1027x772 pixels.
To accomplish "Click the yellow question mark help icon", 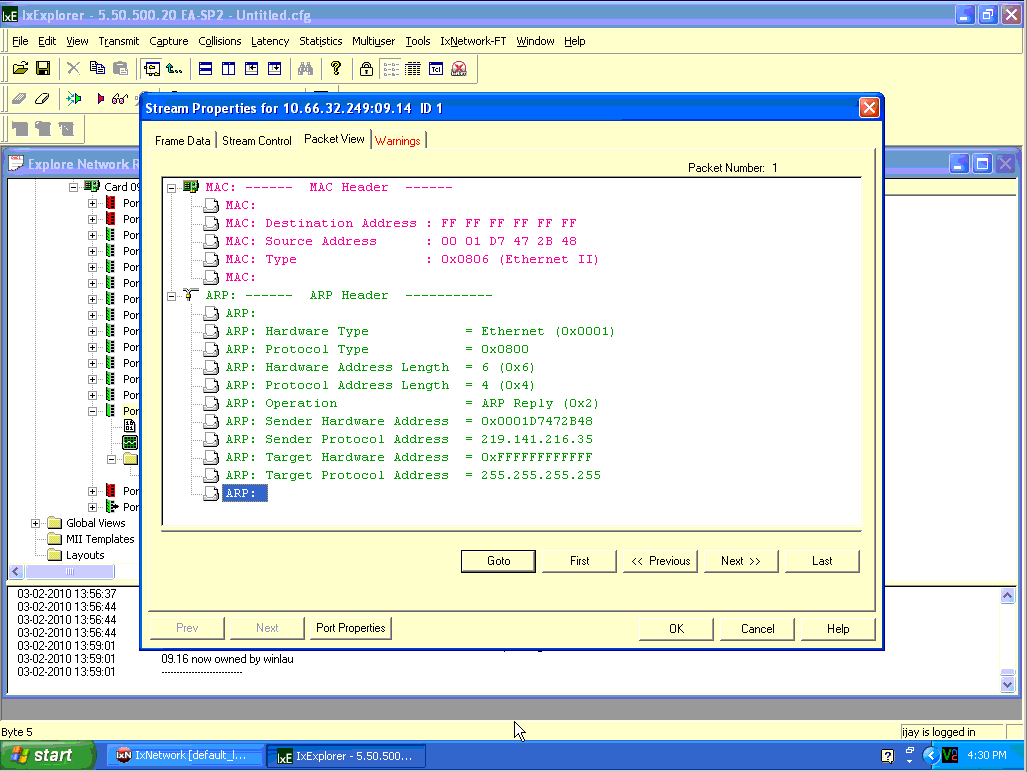I will coord(336,68).
